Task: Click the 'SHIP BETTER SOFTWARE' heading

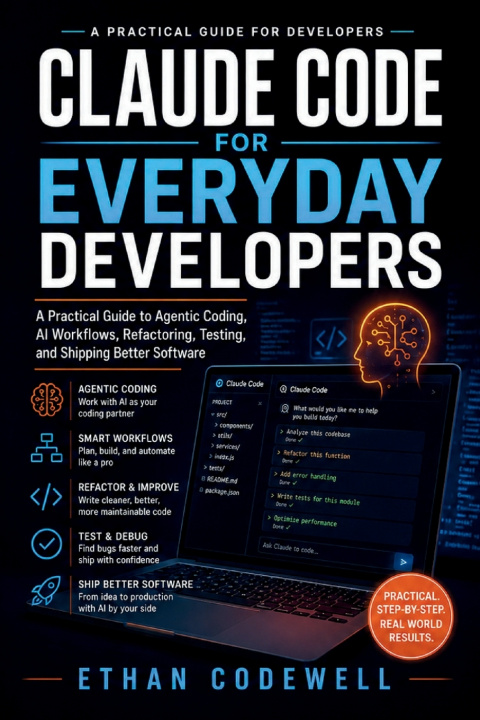Action: 136,584
